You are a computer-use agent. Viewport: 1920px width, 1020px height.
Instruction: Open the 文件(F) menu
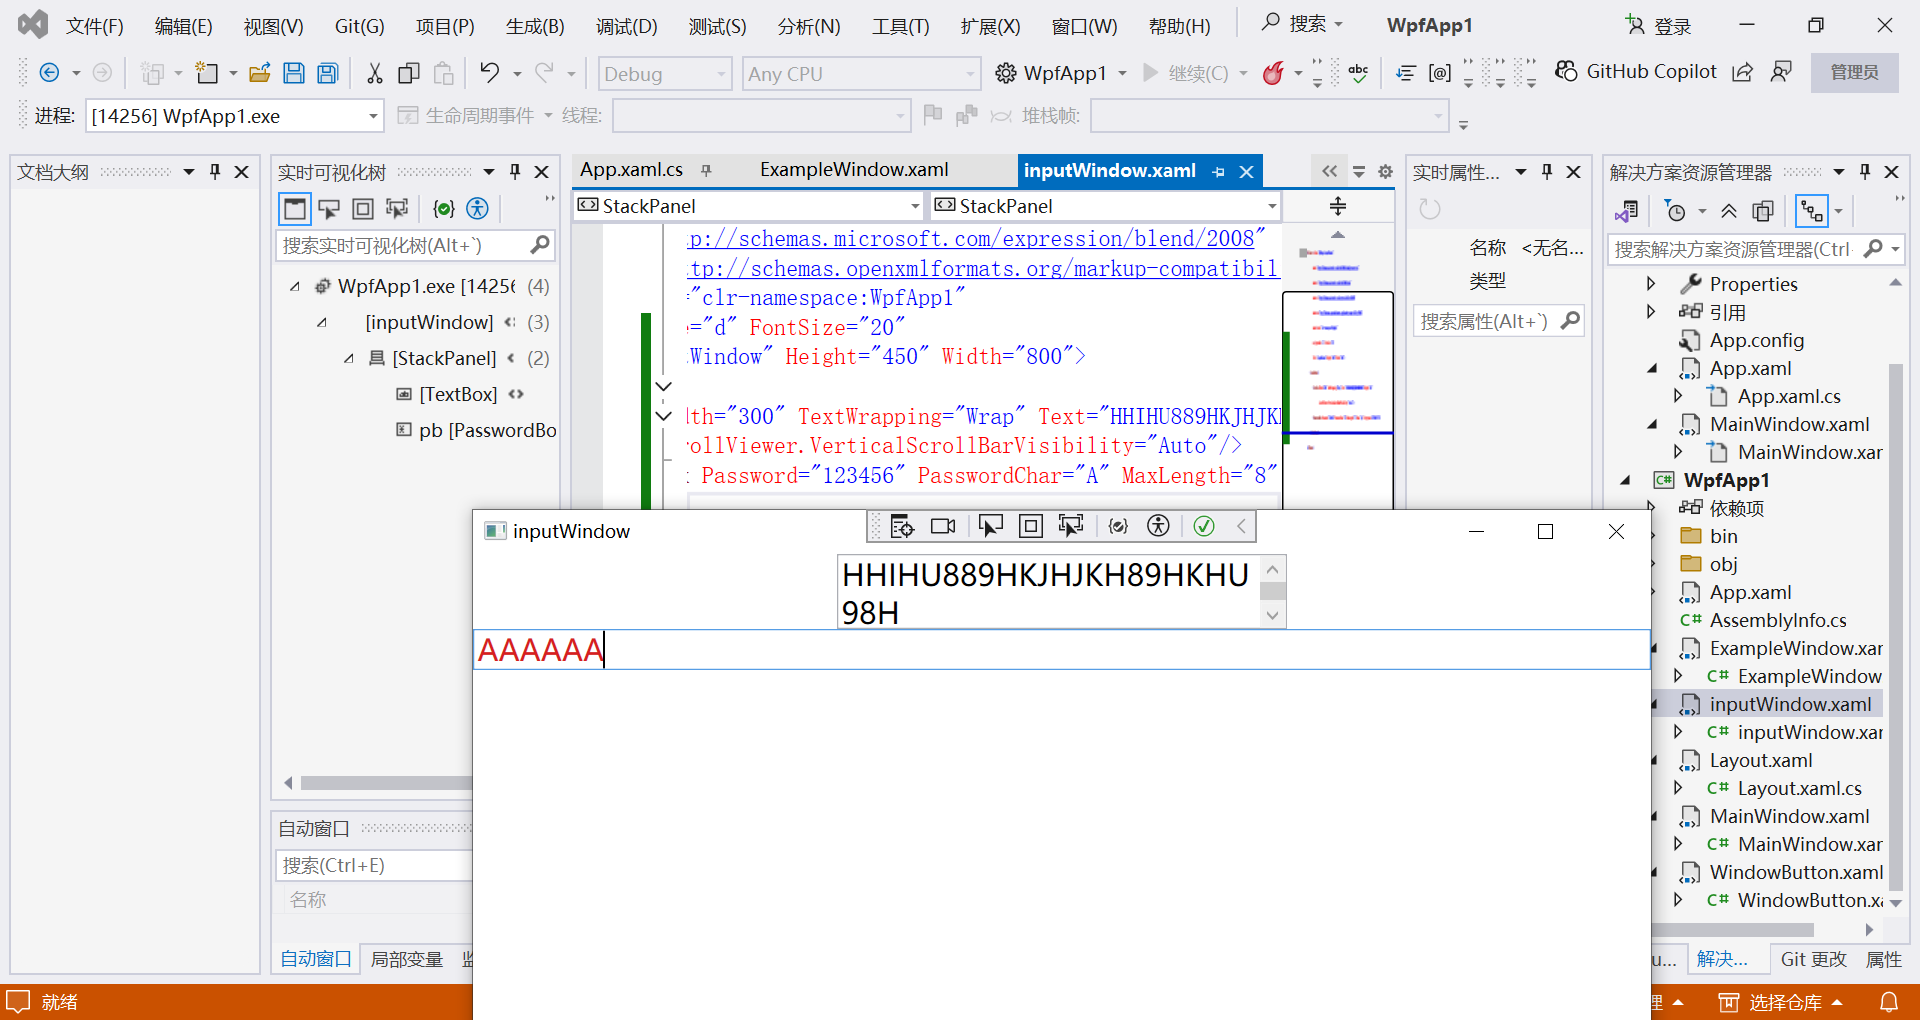(95, 26)
